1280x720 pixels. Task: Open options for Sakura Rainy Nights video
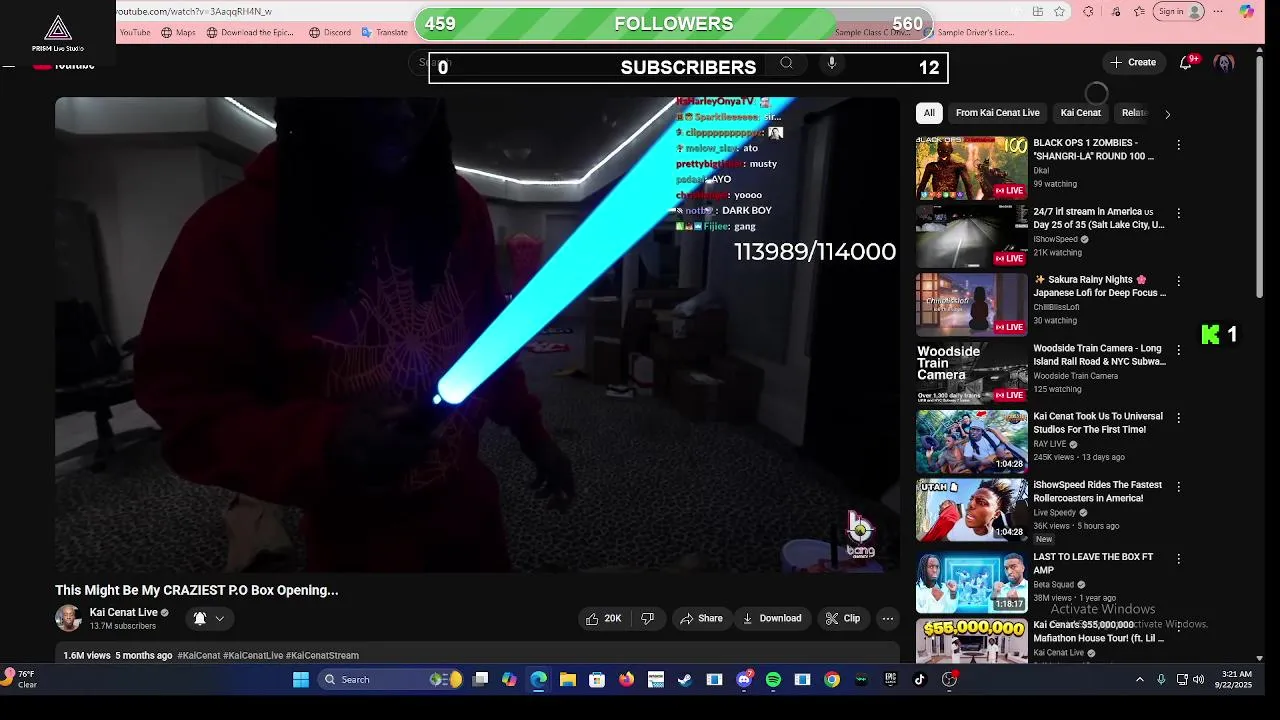click(x=1178, y=281)
